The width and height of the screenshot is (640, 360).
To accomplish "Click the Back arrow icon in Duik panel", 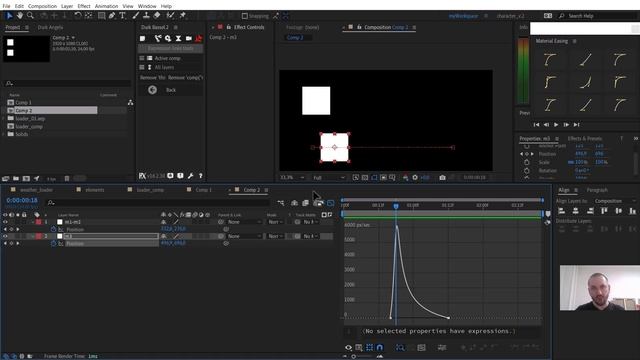I will 152,90.
